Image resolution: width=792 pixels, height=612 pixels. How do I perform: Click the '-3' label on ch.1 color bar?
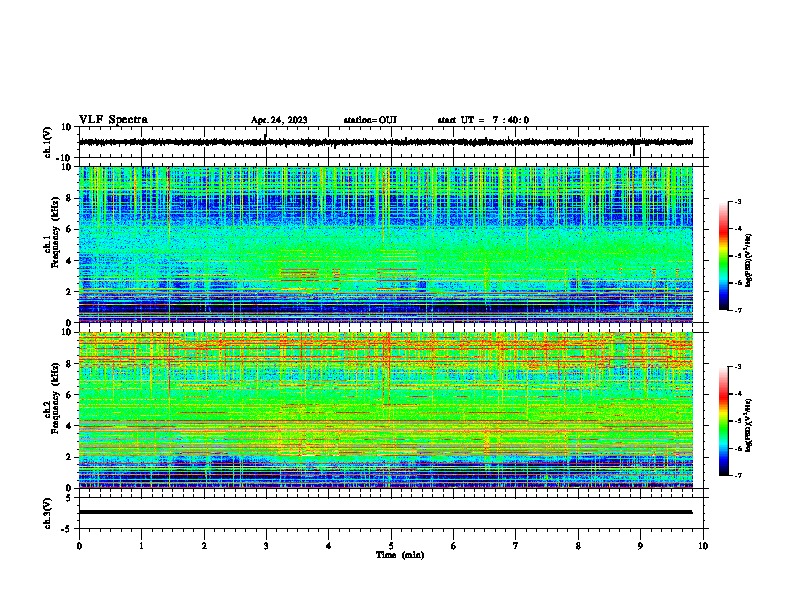tap(738, 201)
